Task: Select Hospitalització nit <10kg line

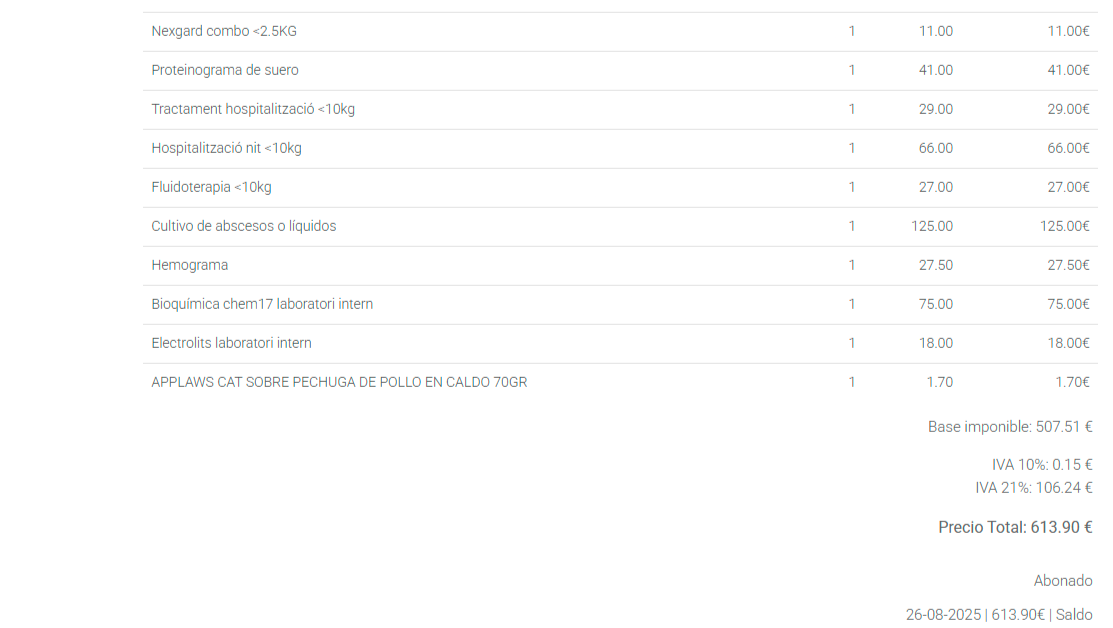Action: click(226, 148)
